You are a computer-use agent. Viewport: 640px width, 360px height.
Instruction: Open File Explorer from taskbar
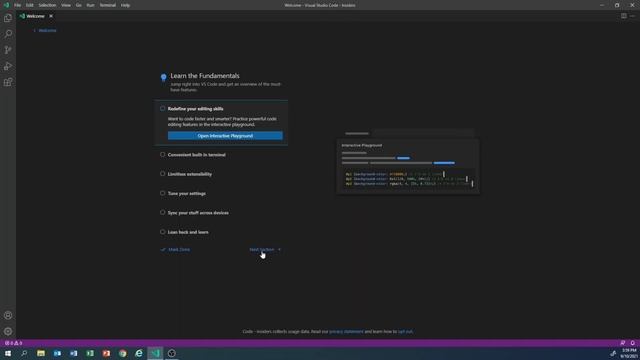(x=41, y=353)
